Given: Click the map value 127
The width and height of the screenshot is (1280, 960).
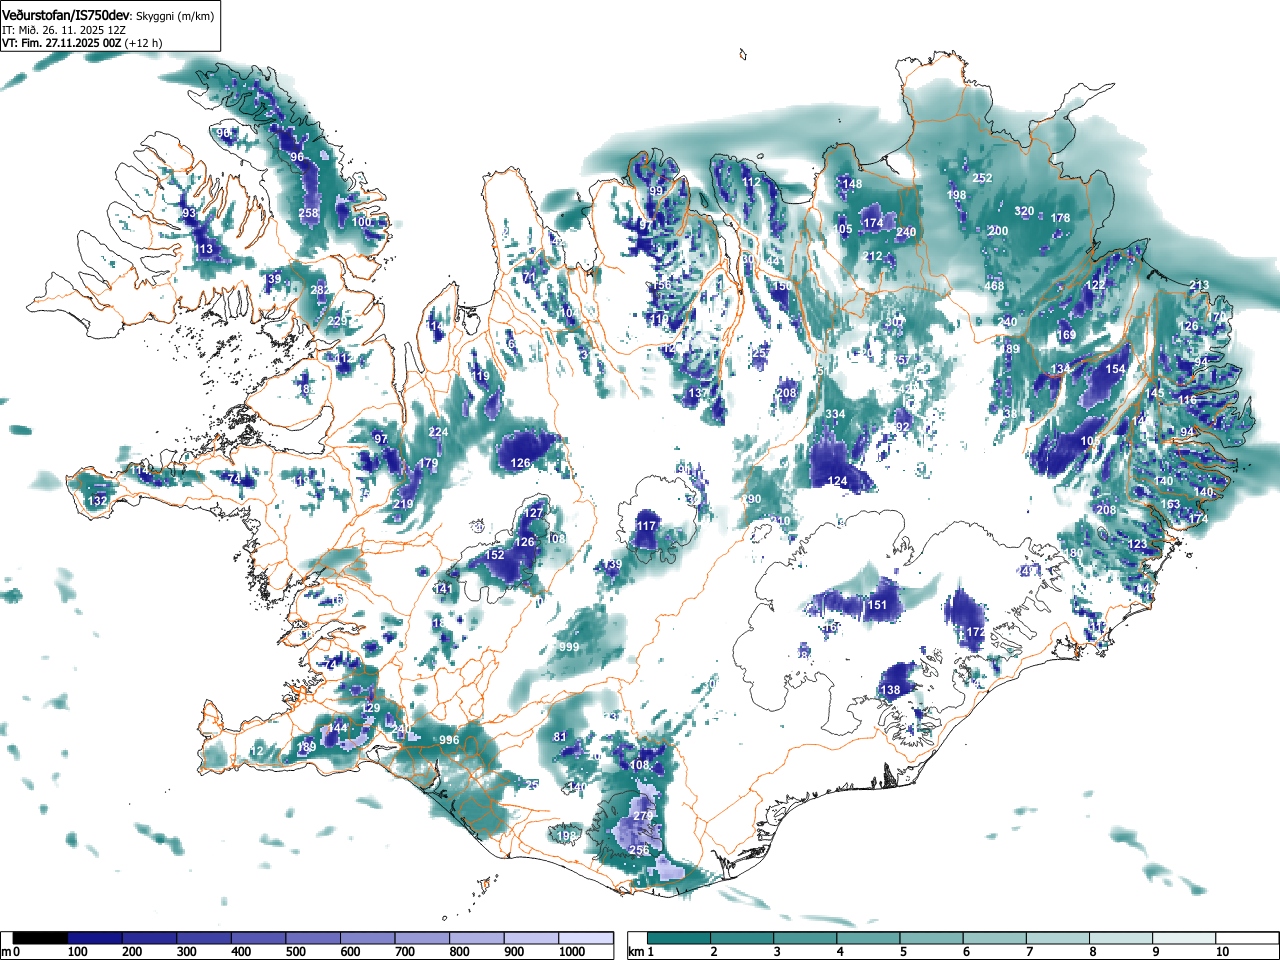Looking at the screenshot, I should click(534, 513).
